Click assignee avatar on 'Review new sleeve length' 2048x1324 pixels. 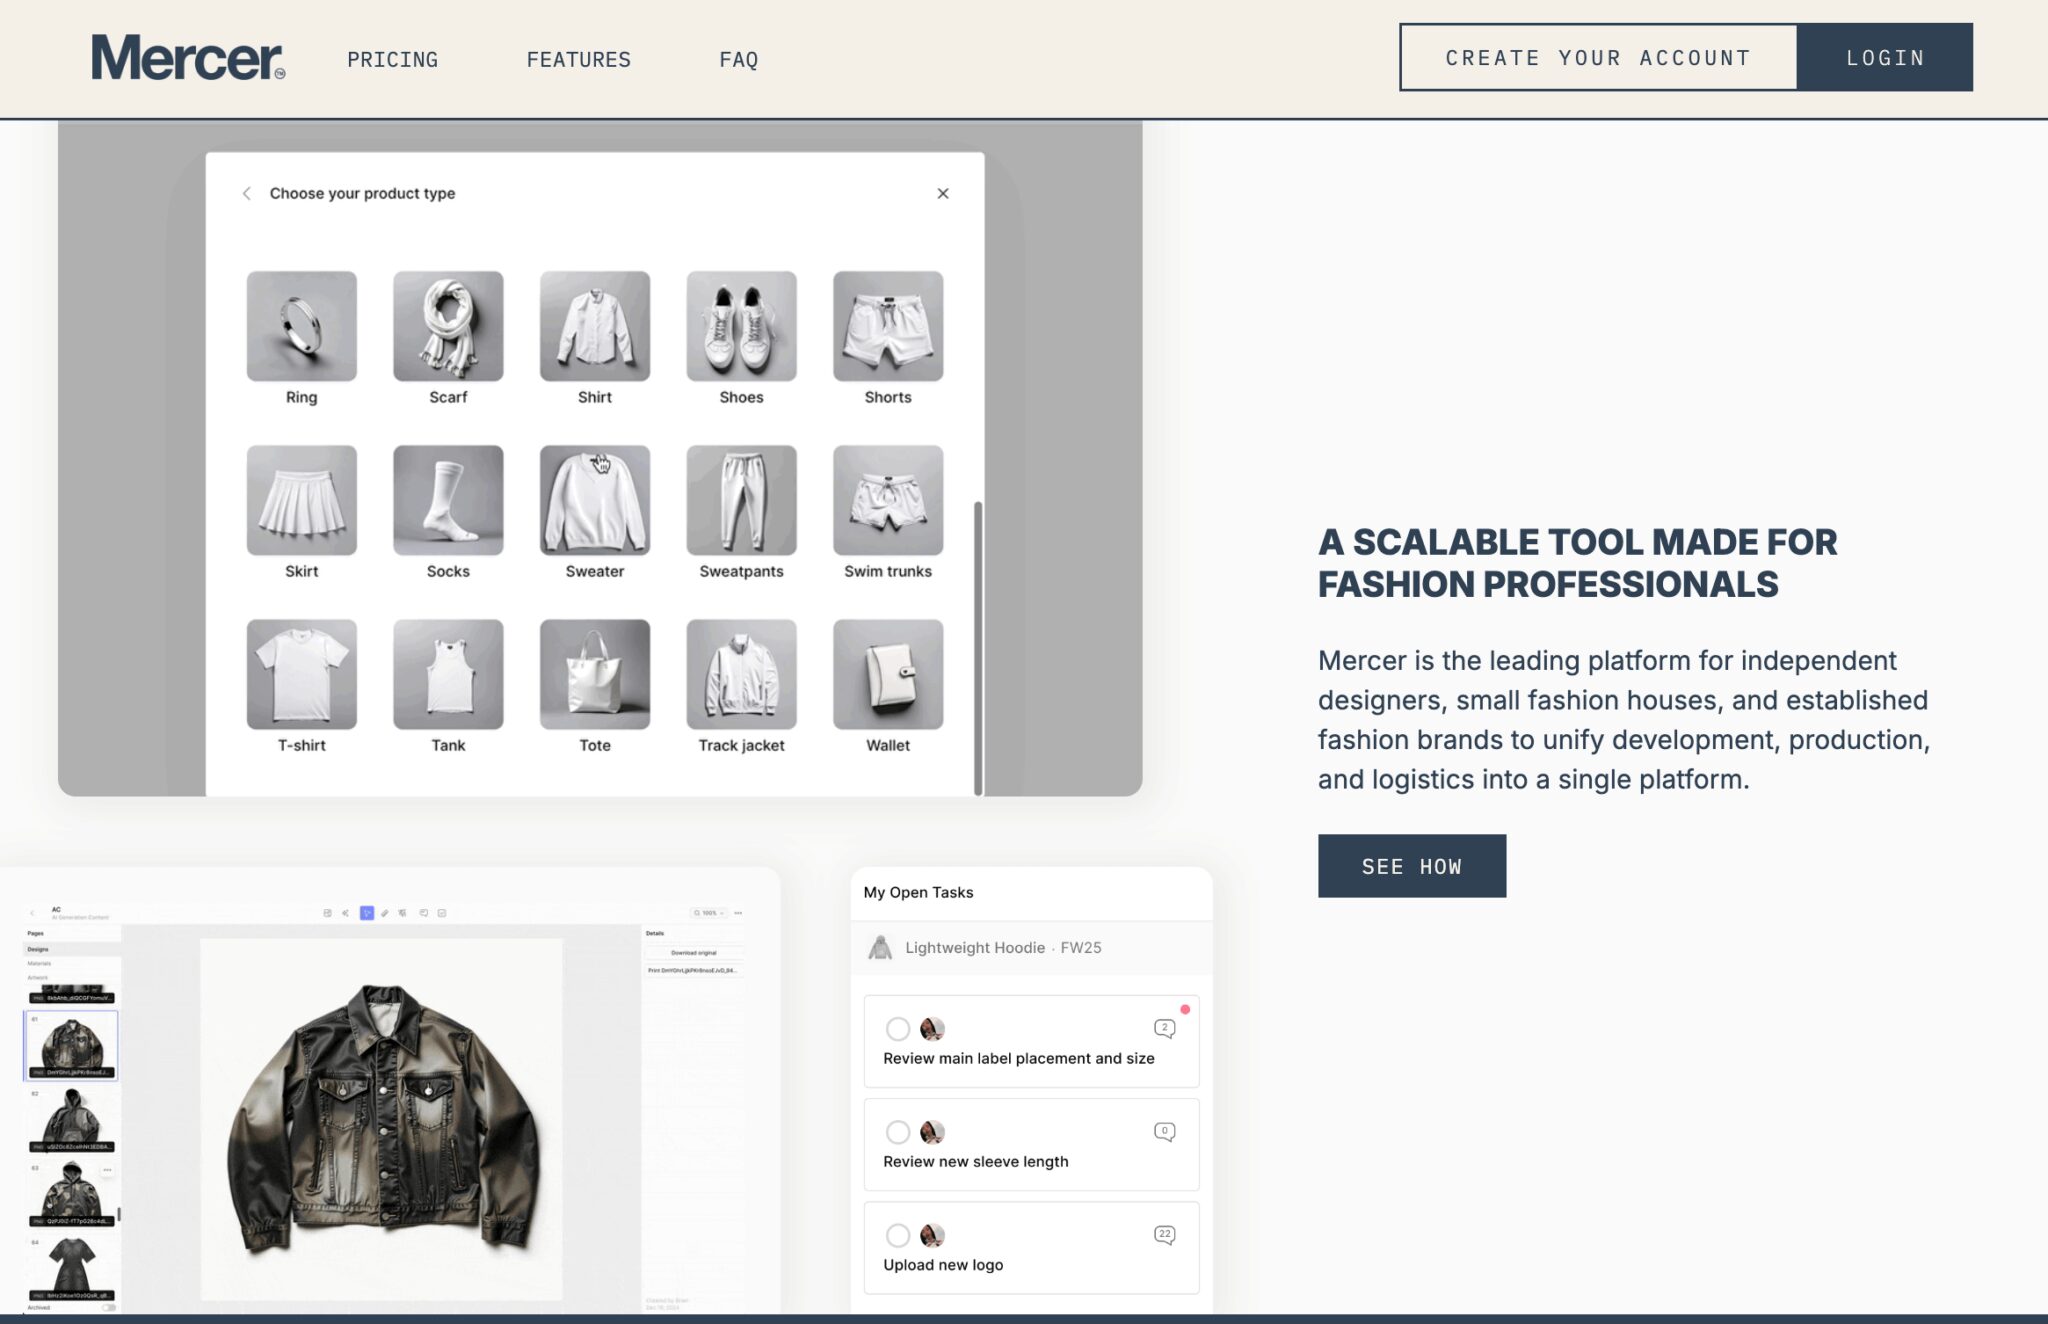coord(932,1131)
